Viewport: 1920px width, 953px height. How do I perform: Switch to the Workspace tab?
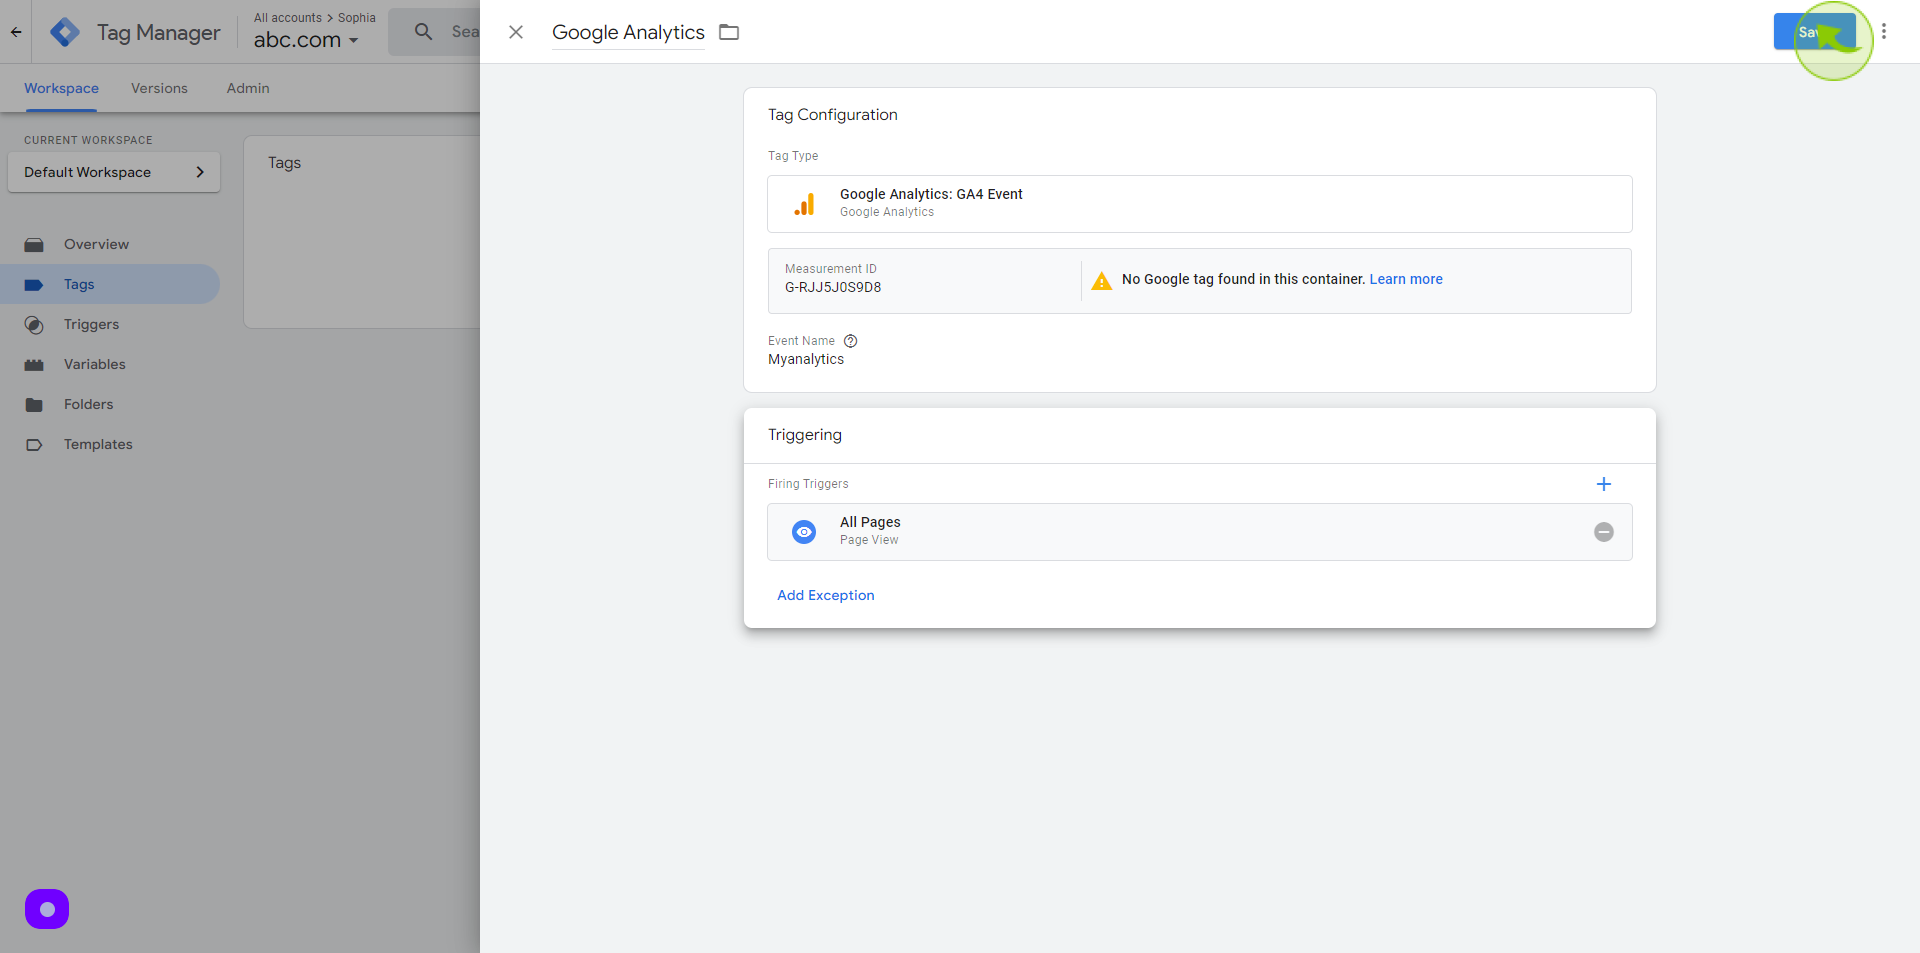point(61,88)
